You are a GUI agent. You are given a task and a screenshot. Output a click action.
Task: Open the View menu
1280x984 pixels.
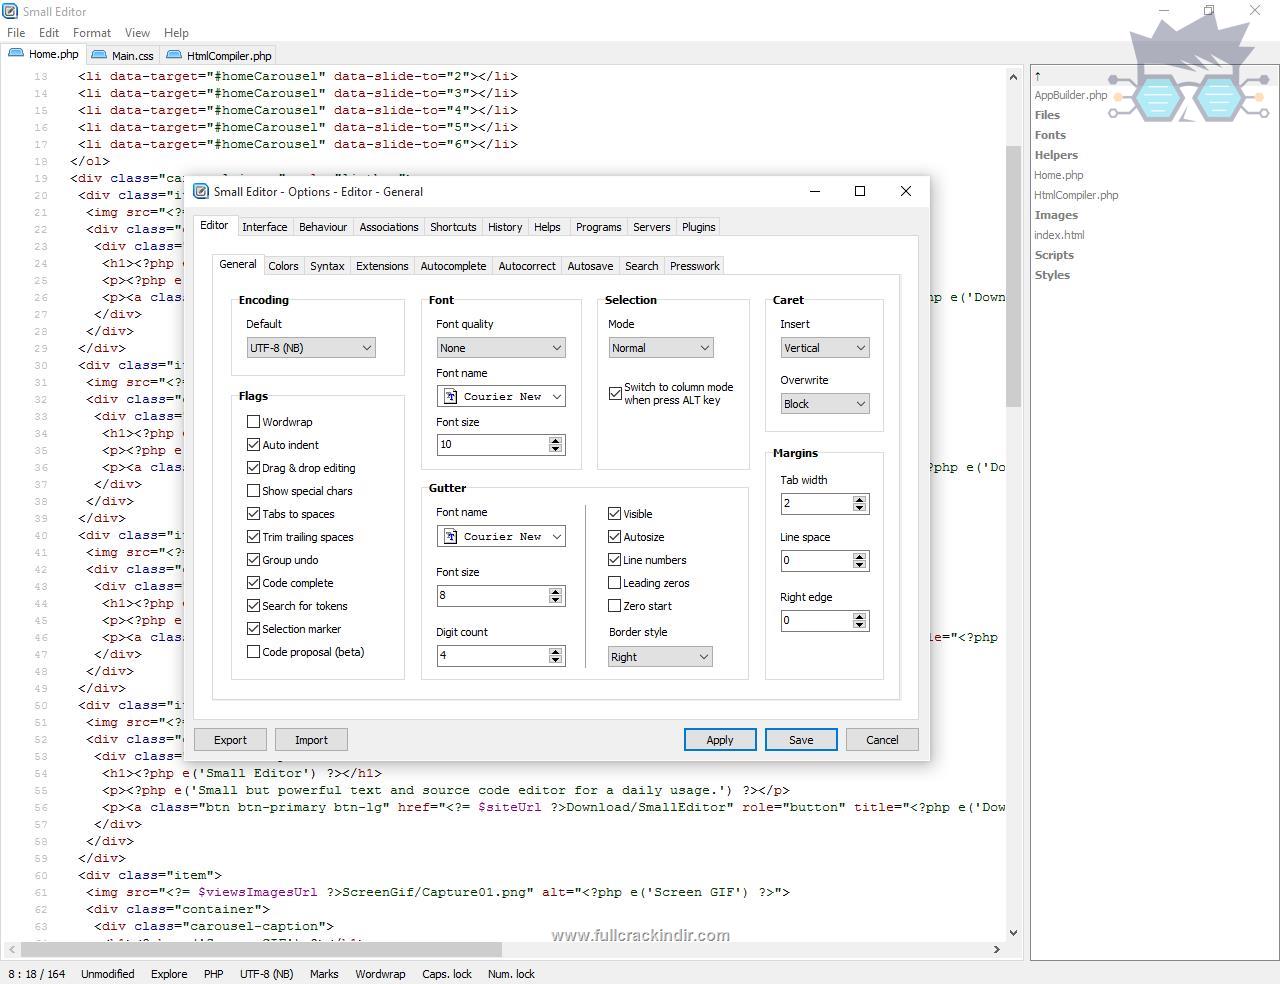pos(137,33)
